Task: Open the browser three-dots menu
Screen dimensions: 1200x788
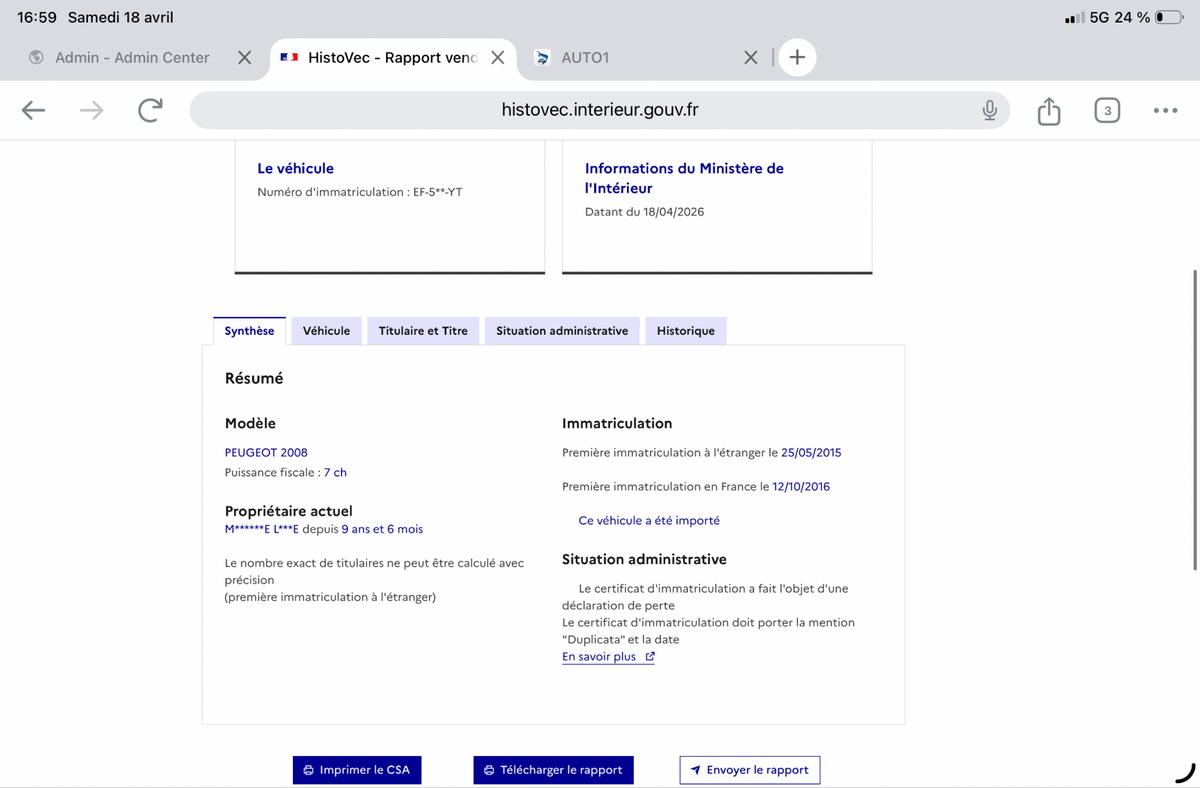Action: (1165, 110)
